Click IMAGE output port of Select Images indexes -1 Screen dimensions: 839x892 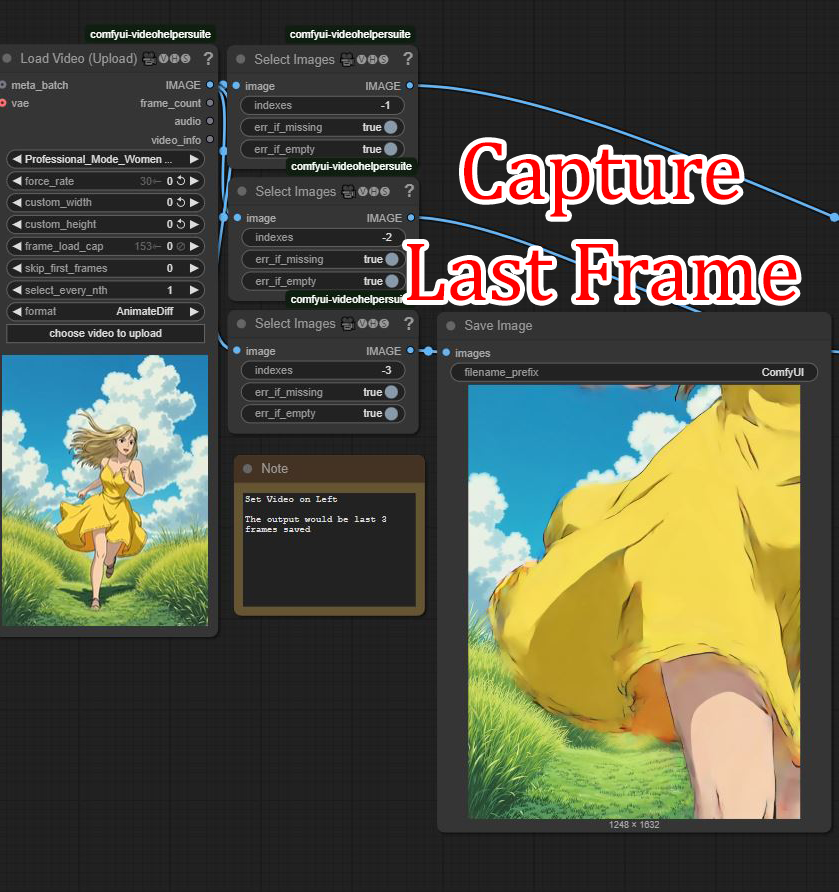pos(410,86)
